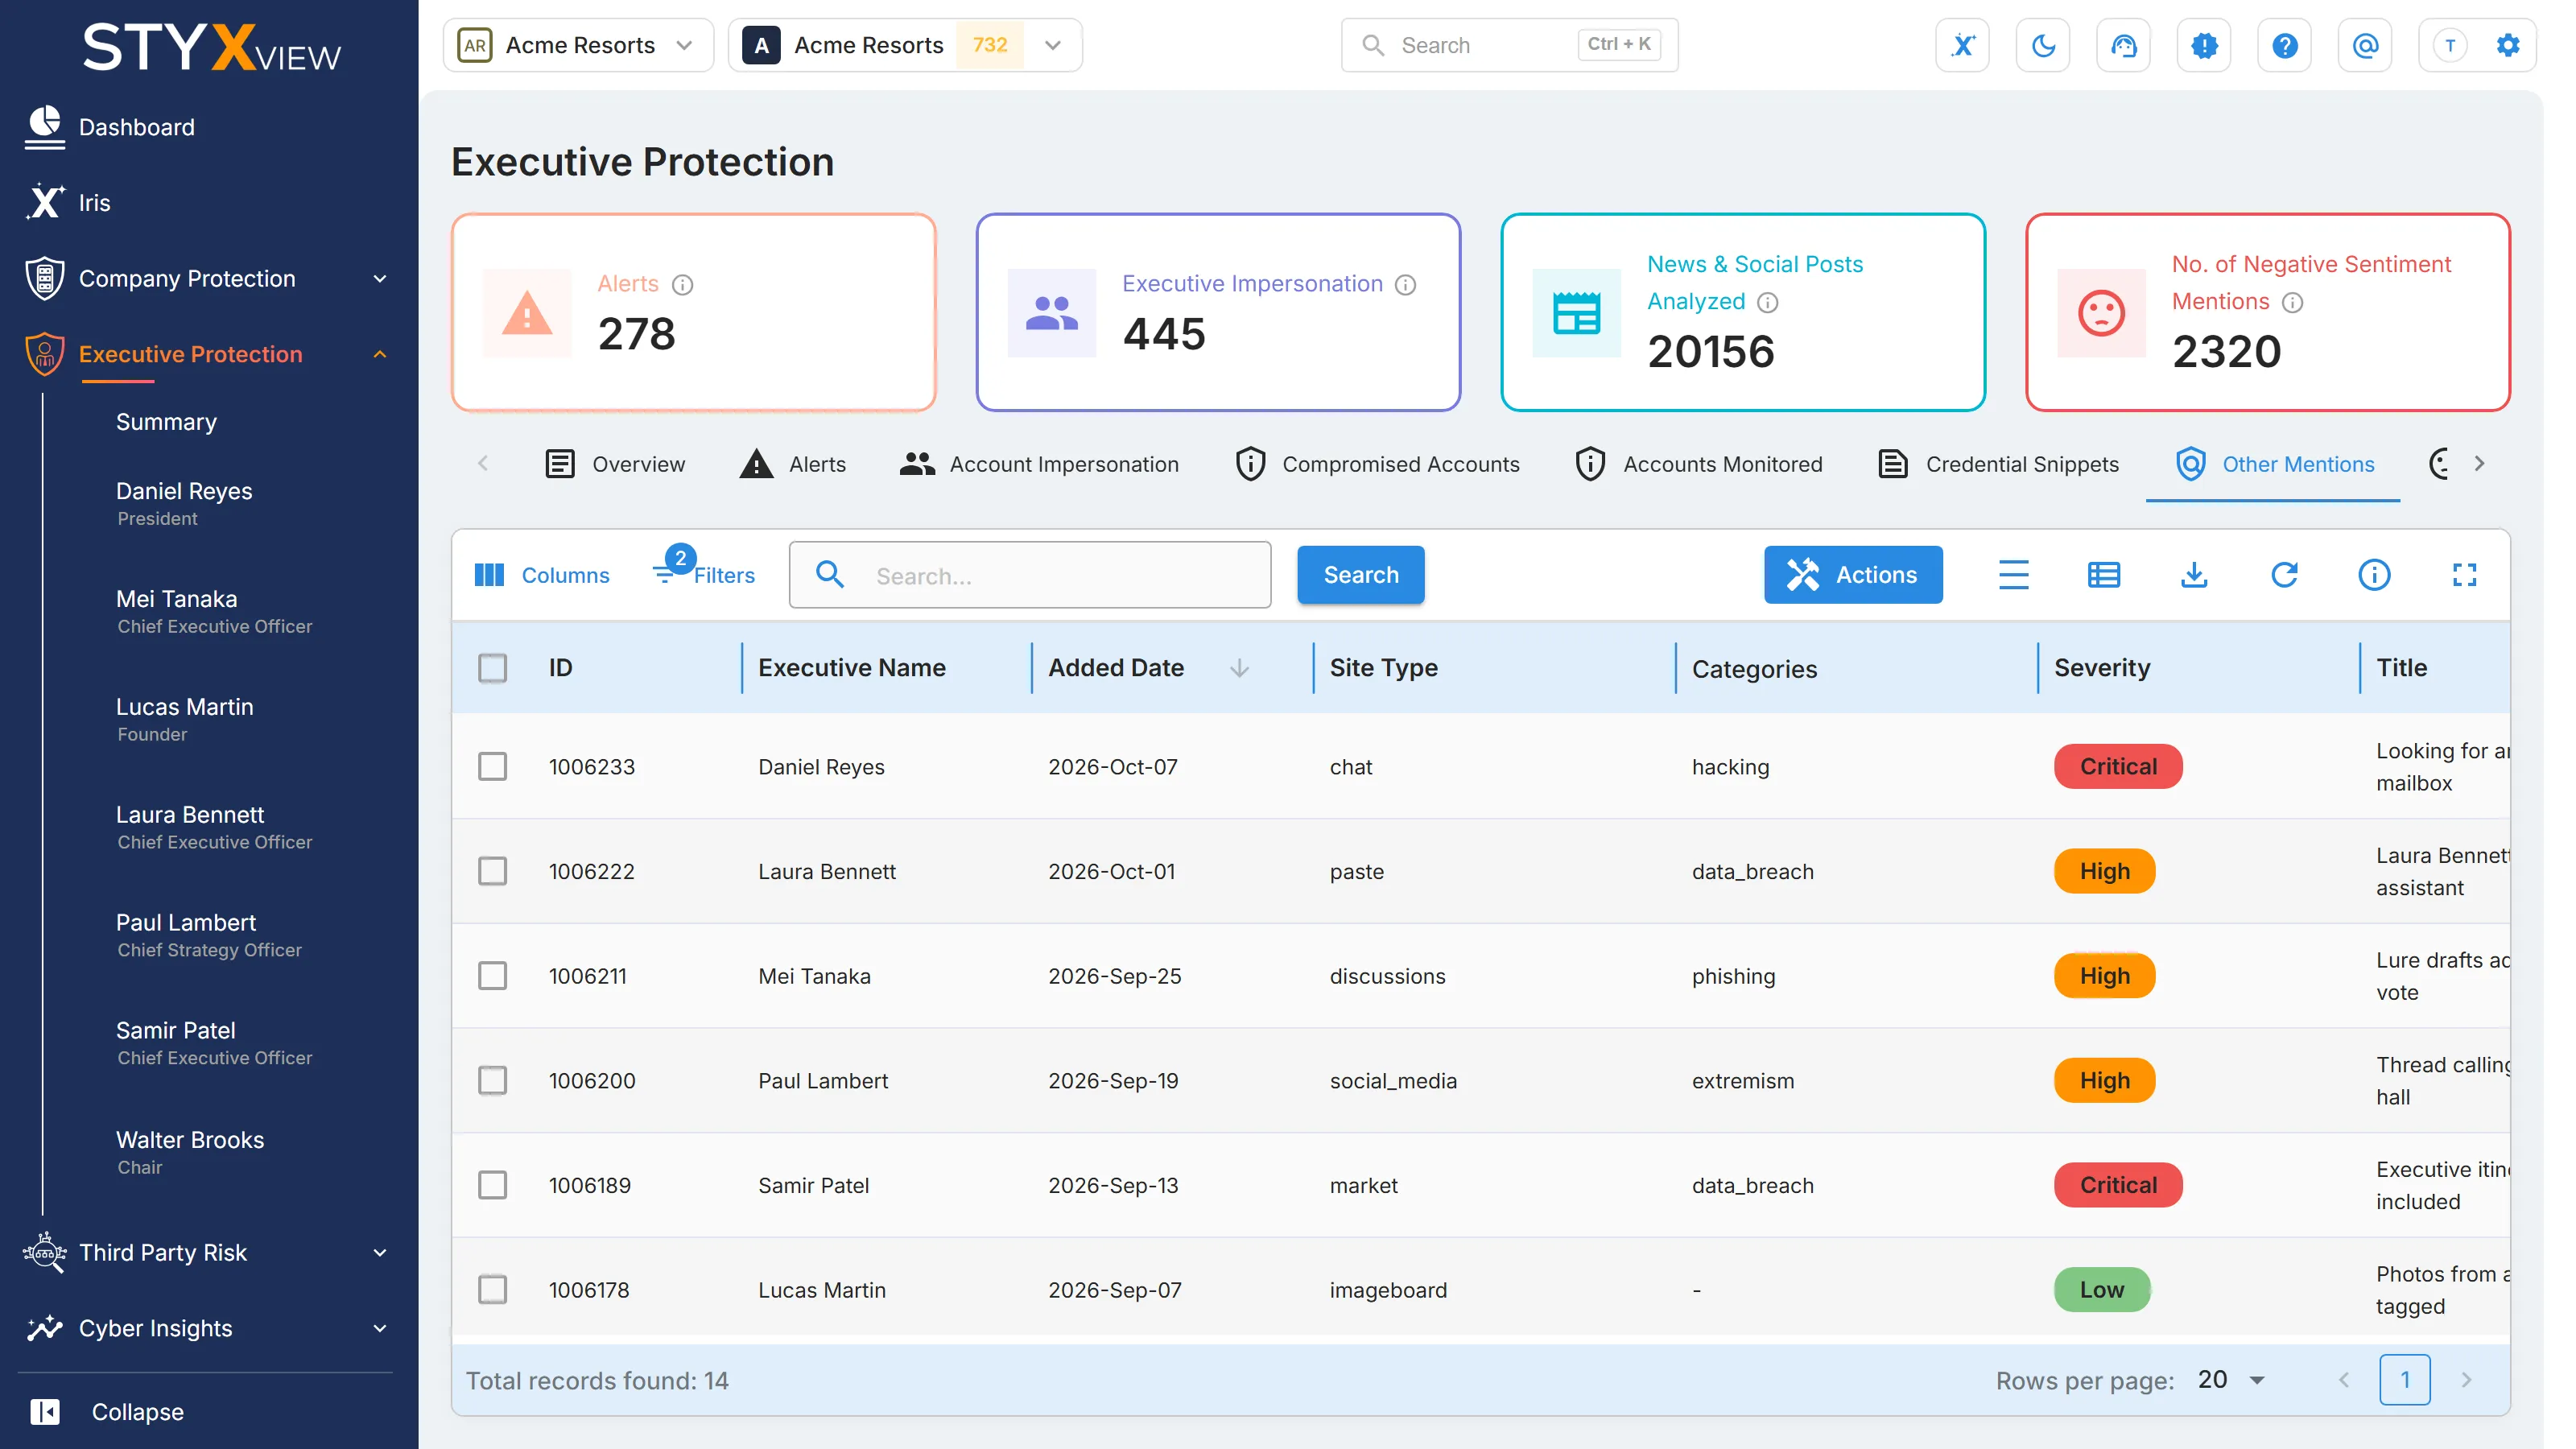Toggle fullscreen table view
Image resolution: width=2576 pixels, height=1449 pixels.
pyautogui.click(x=2464, y=575)
